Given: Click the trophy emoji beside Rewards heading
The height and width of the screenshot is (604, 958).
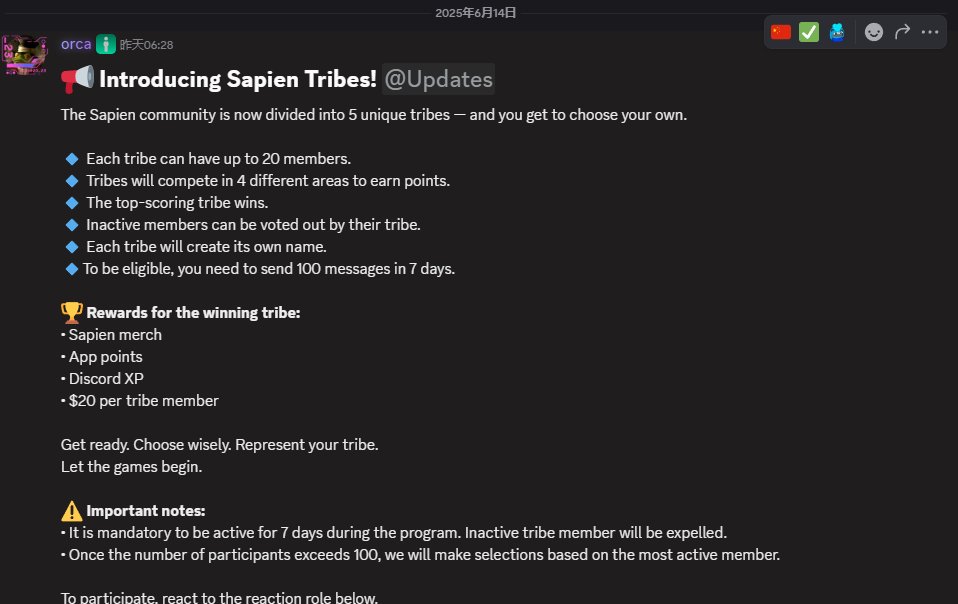Looking at the screenshot, I should (x=71, y=313).
